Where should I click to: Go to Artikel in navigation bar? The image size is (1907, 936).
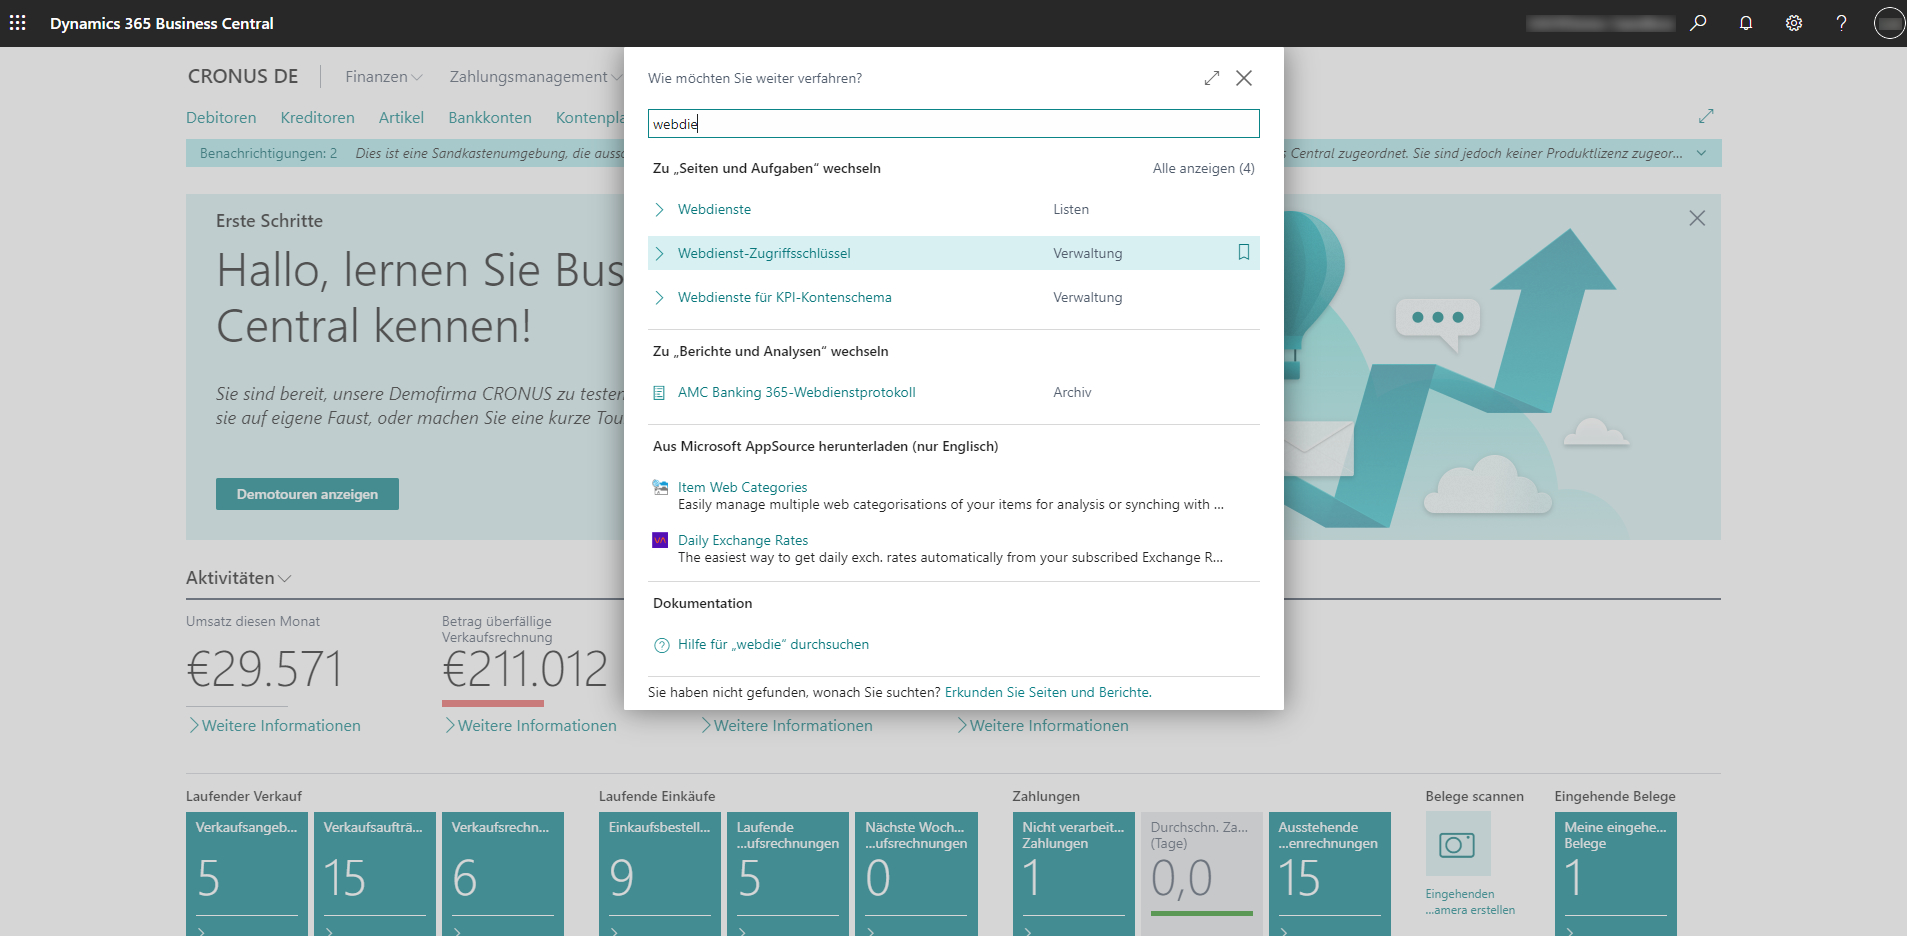pos(401,117)
